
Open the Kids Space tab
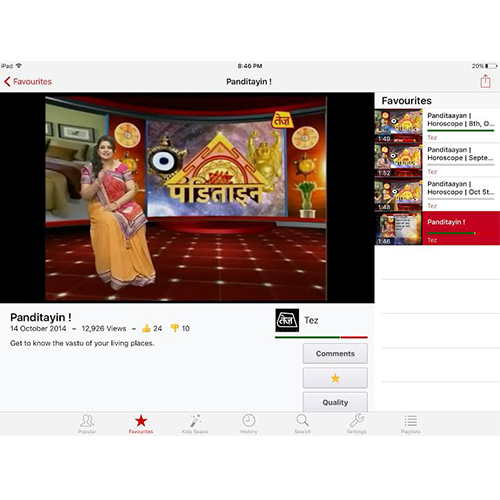click(x=195, y=424)
